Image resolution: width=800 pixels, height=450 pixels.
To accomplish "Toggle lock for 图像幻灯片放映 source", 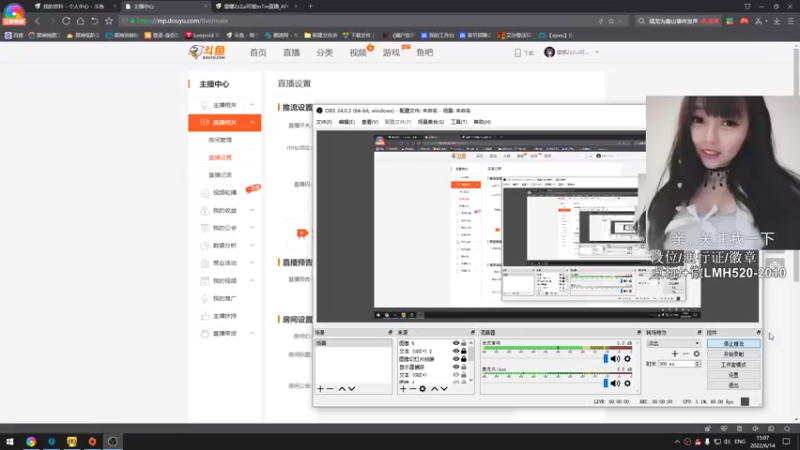I will [464, 359].
